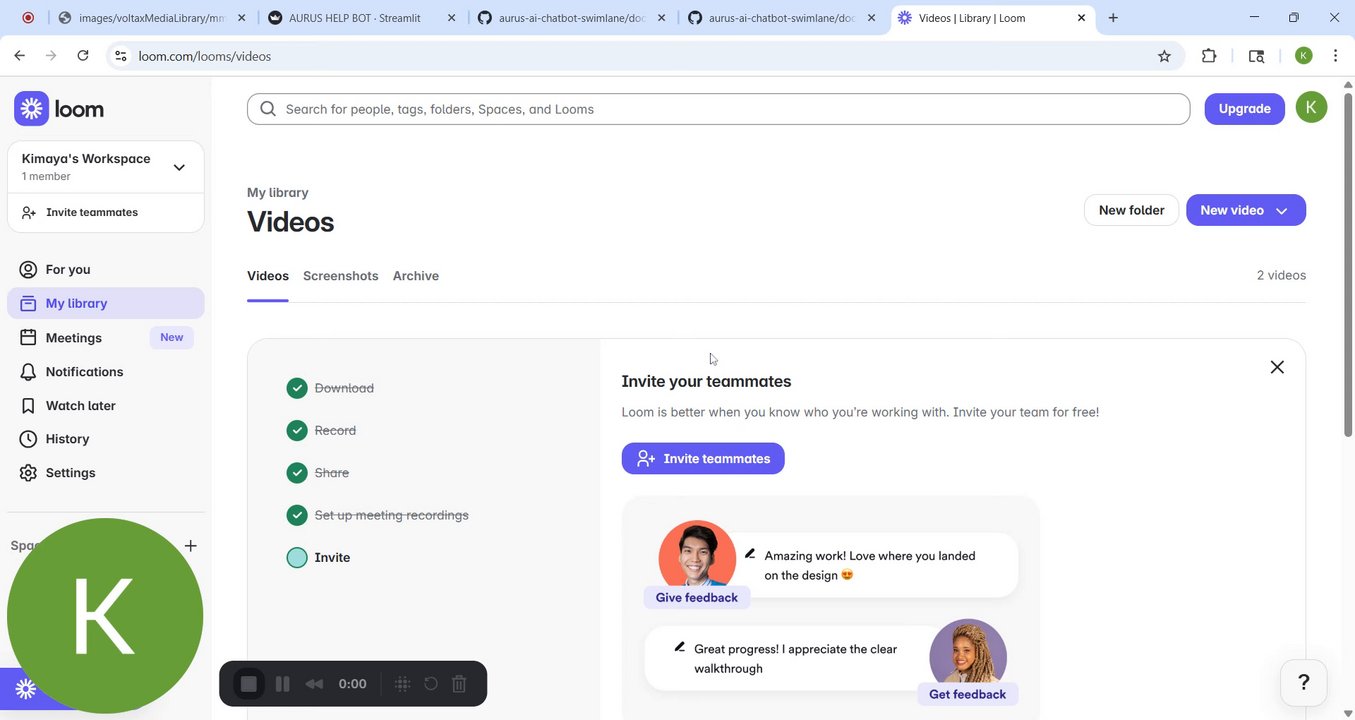Pause the recording in the control bar

pyautogui.click(x=283, y=684)
